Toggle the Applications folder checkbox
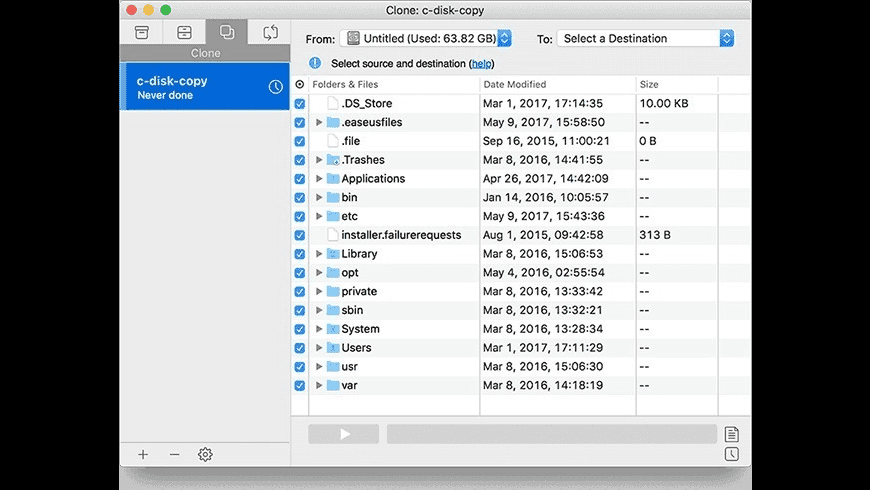Viewport: 870px width, 490px height. (x=300, y=179)
